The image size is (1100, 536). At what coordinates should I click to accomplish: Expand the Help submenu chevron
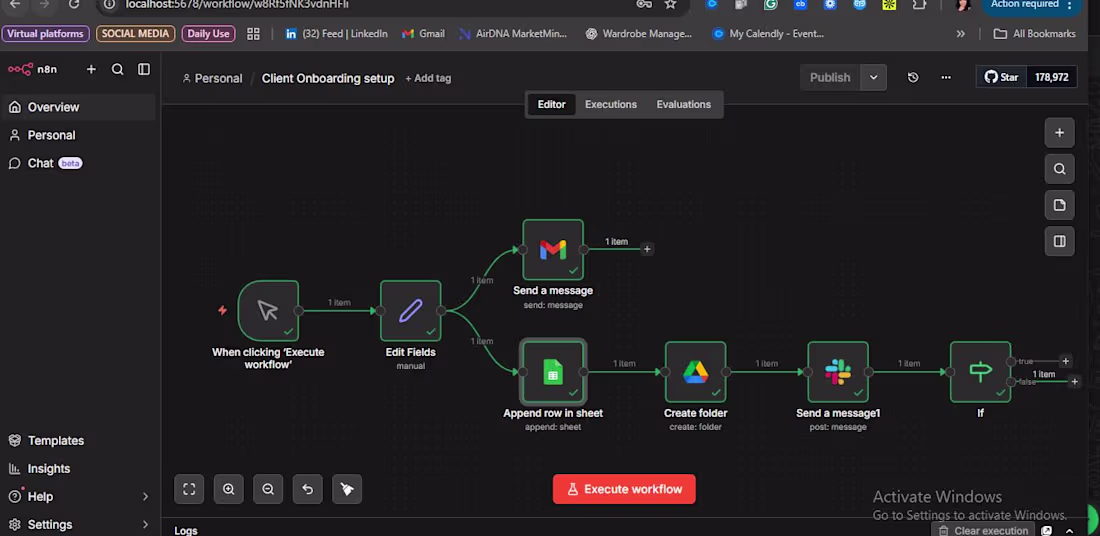145,497
